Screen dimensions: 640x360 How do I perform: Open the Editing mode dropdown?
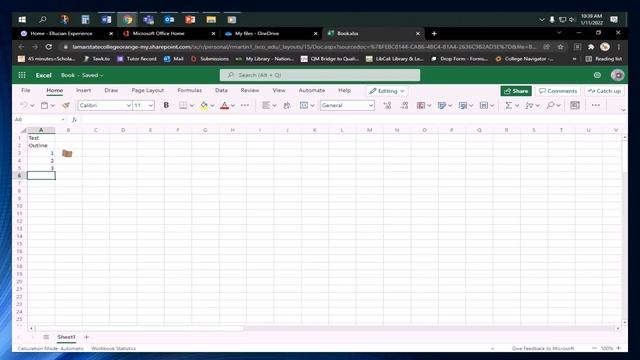[x=387, y=91]
